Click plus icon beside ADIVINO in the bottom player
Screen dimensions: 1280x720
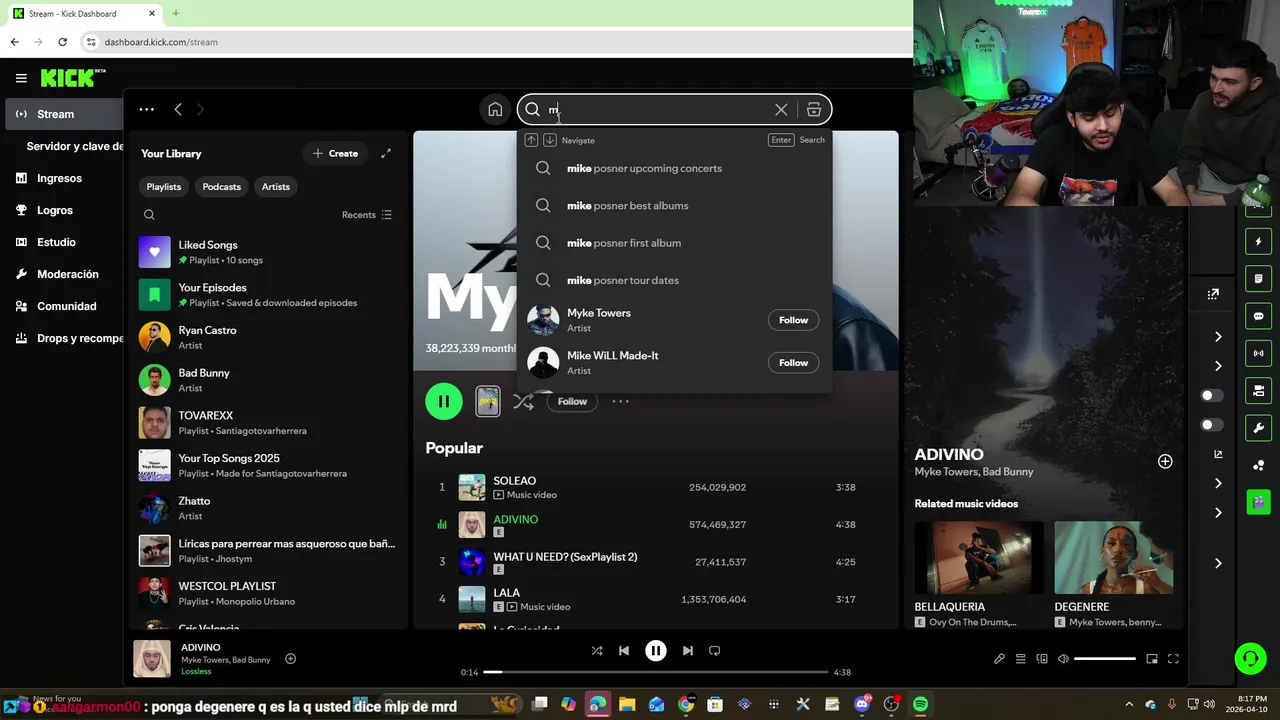(x=291, y=659)
